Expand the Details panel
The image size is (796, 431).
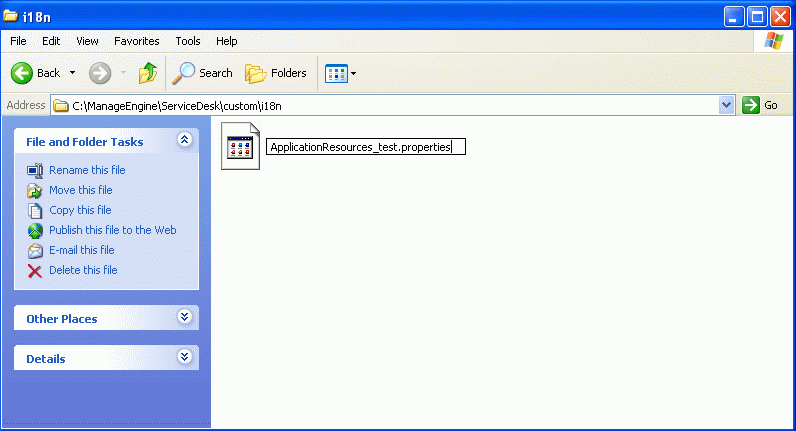pos(184,356)
